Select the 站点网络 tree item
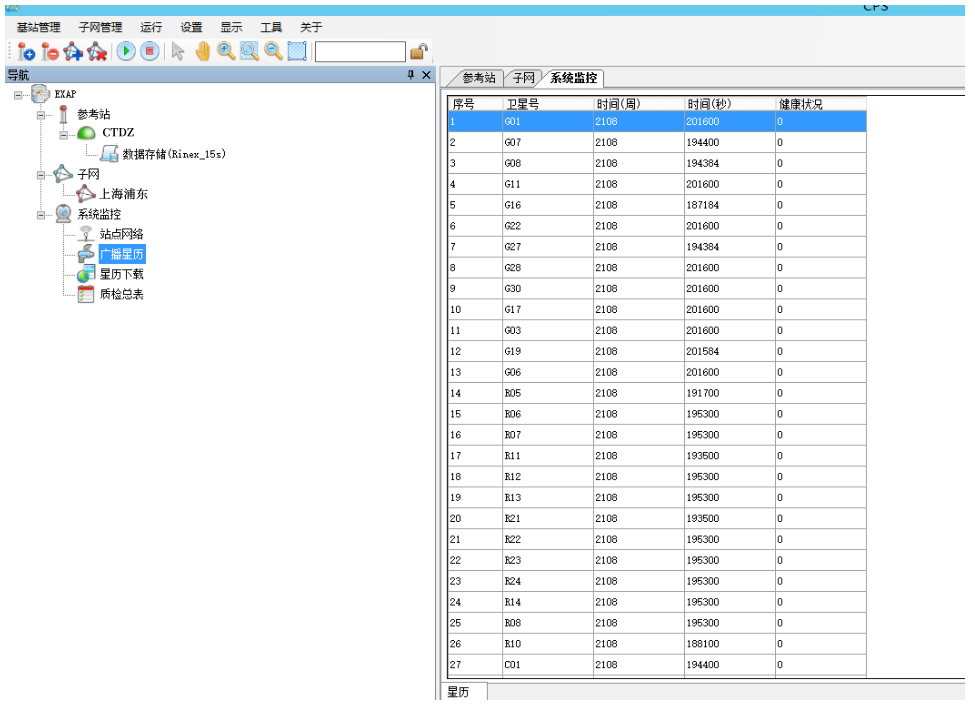This screenshot has width=975, height=717. (x=122, y=234)
